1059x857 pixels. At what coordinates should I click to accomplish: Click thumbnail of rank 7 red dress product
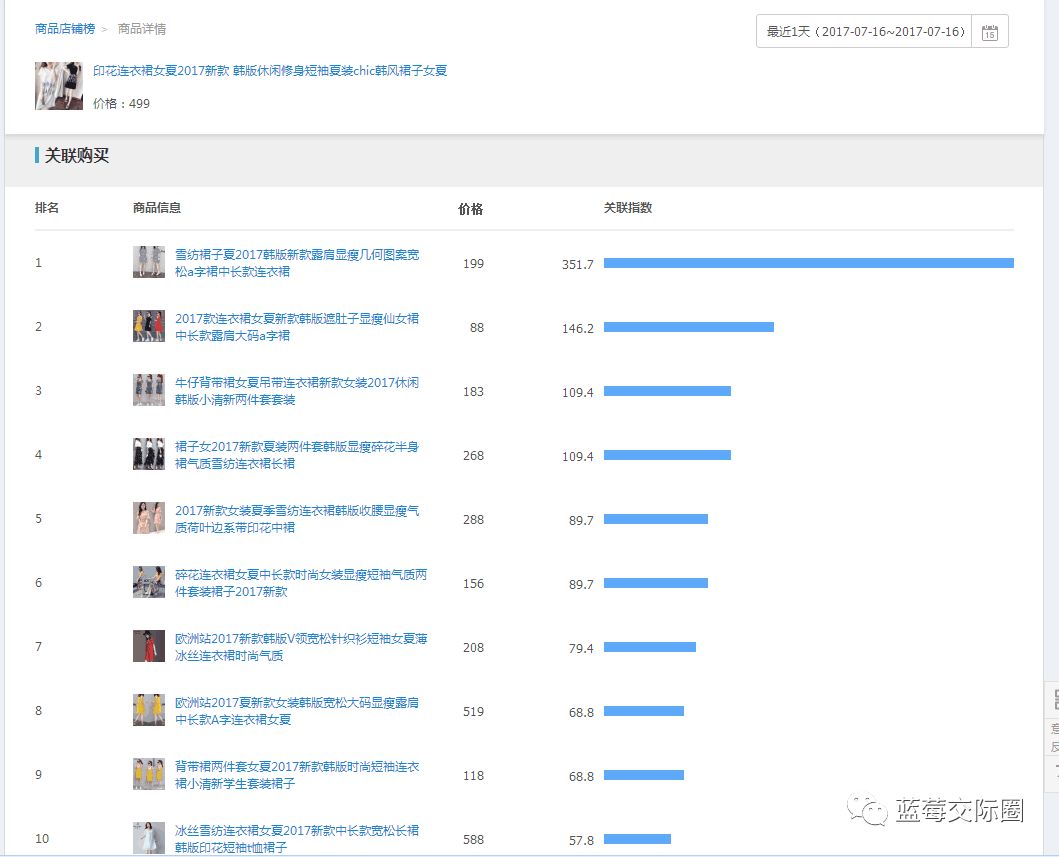coord(149,646)
